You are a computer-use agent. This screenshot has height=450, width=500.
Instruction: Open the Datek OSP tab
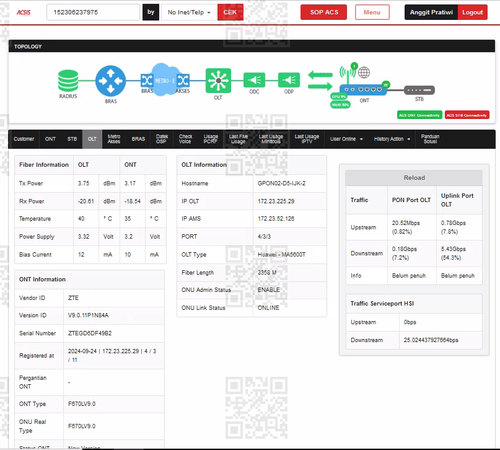point(161,139)
